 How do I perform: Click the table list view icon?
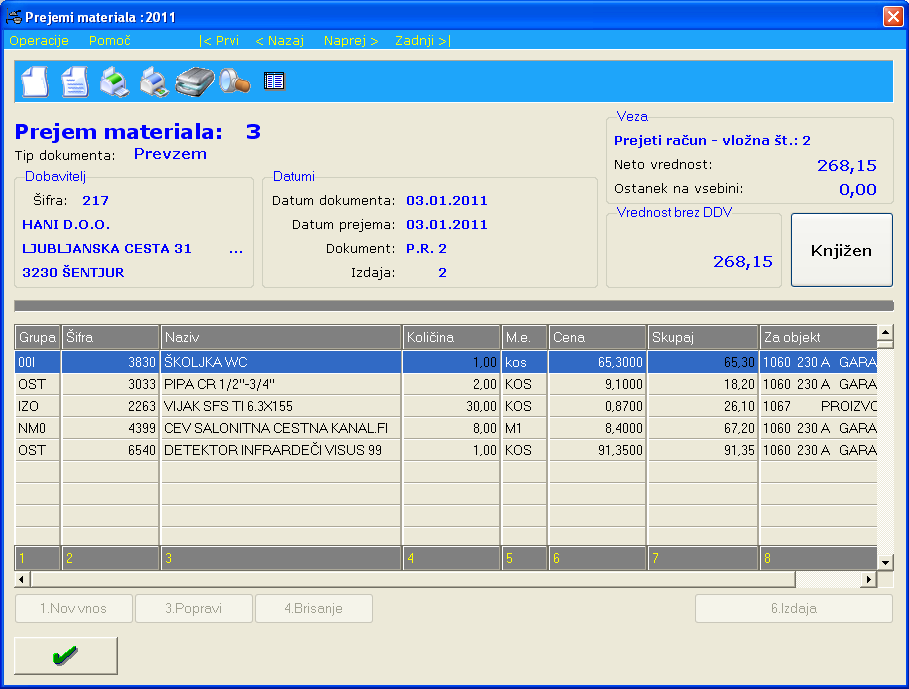pyautogui.click(x=274, y=81)
